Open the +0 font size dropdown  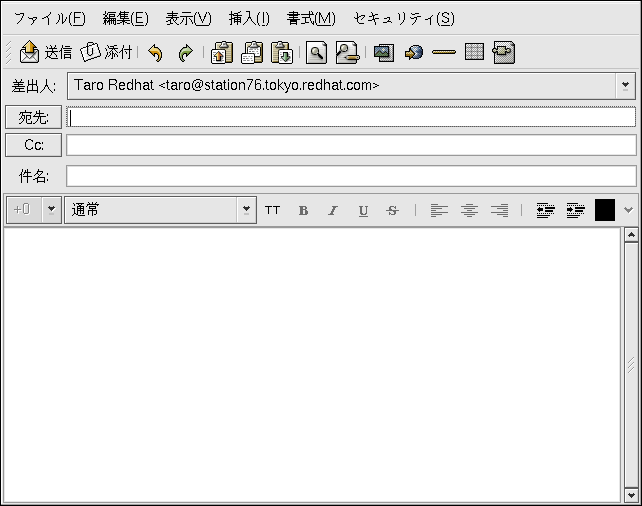(52, 210)
